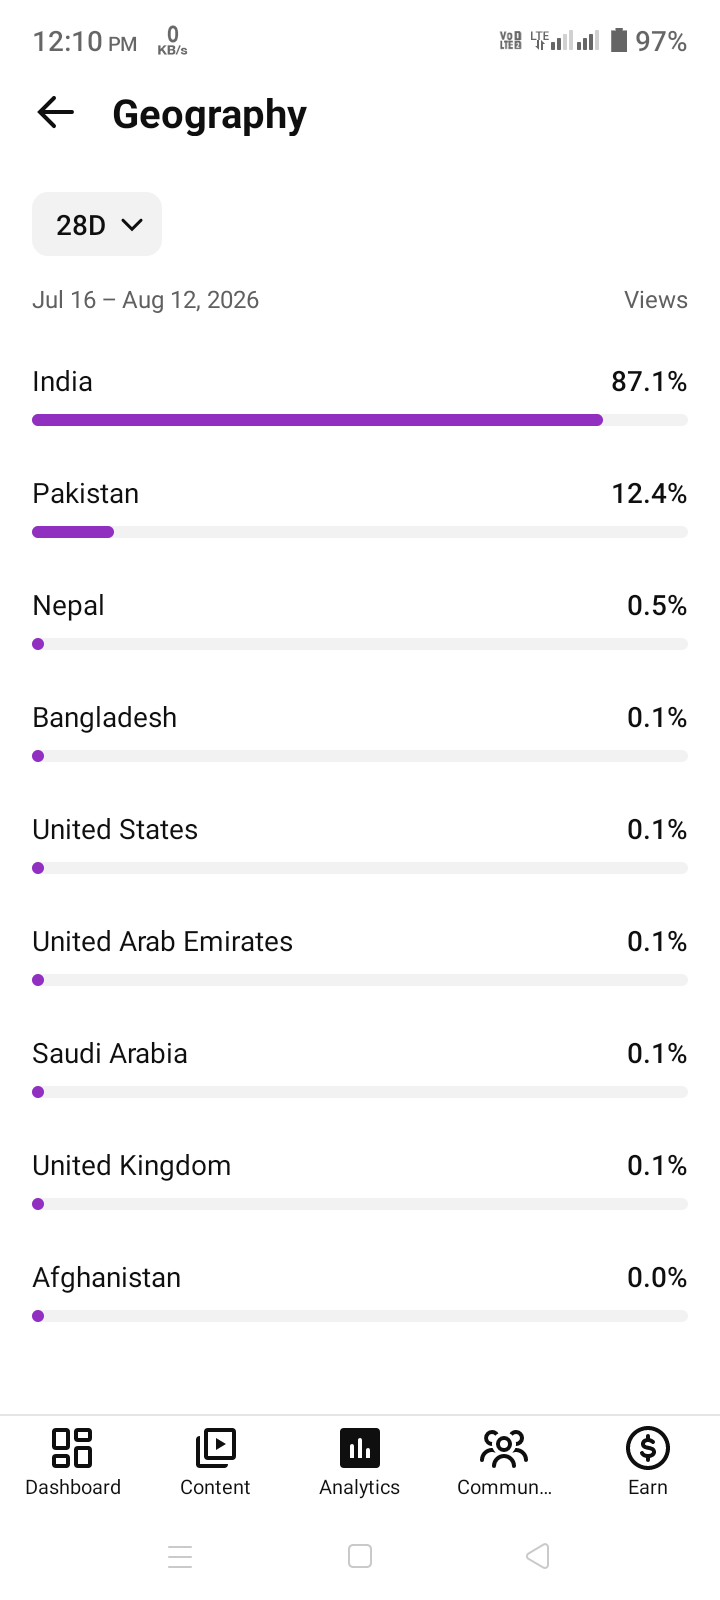
Task: Tap the Afghanistan country label
Action: tap(107, 1277)
